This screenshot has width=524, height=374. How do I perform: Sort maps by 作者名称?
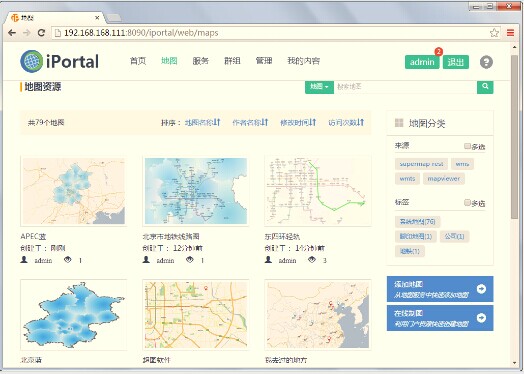coord(250,123)
